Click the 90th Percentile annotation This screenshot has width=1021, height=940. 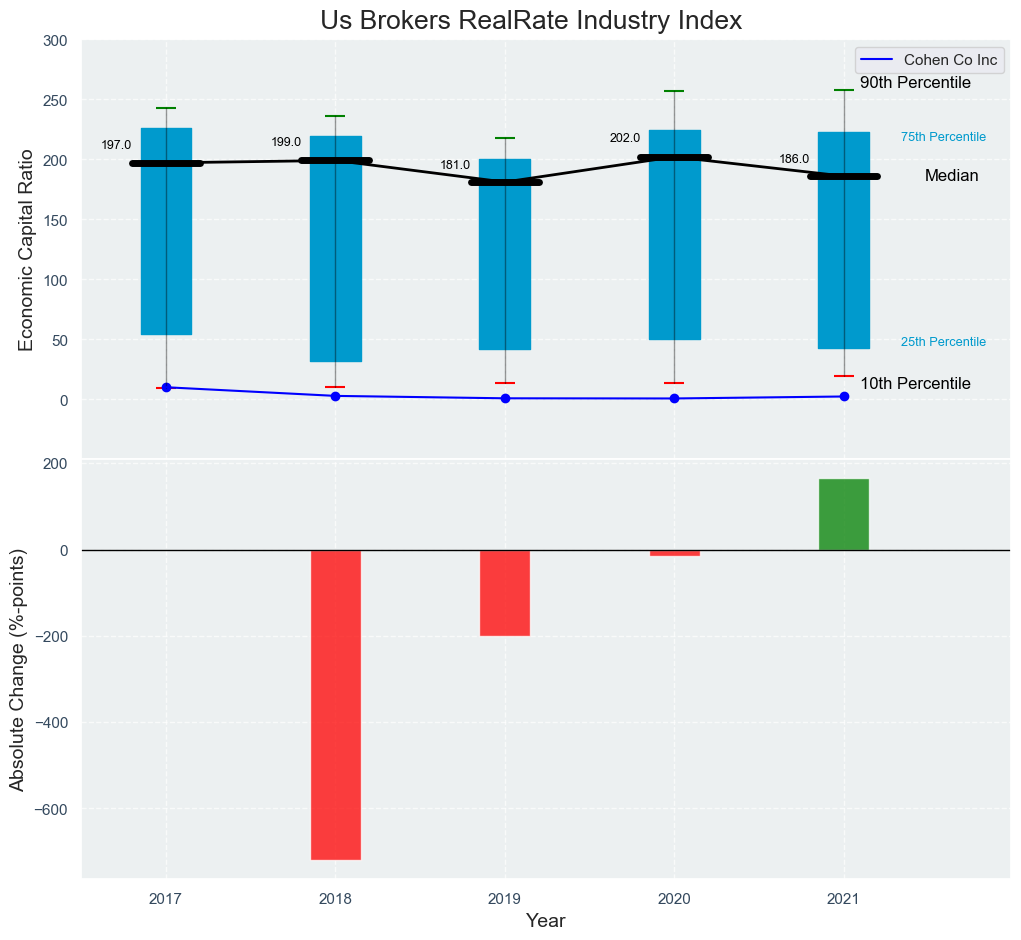point(915,83)
